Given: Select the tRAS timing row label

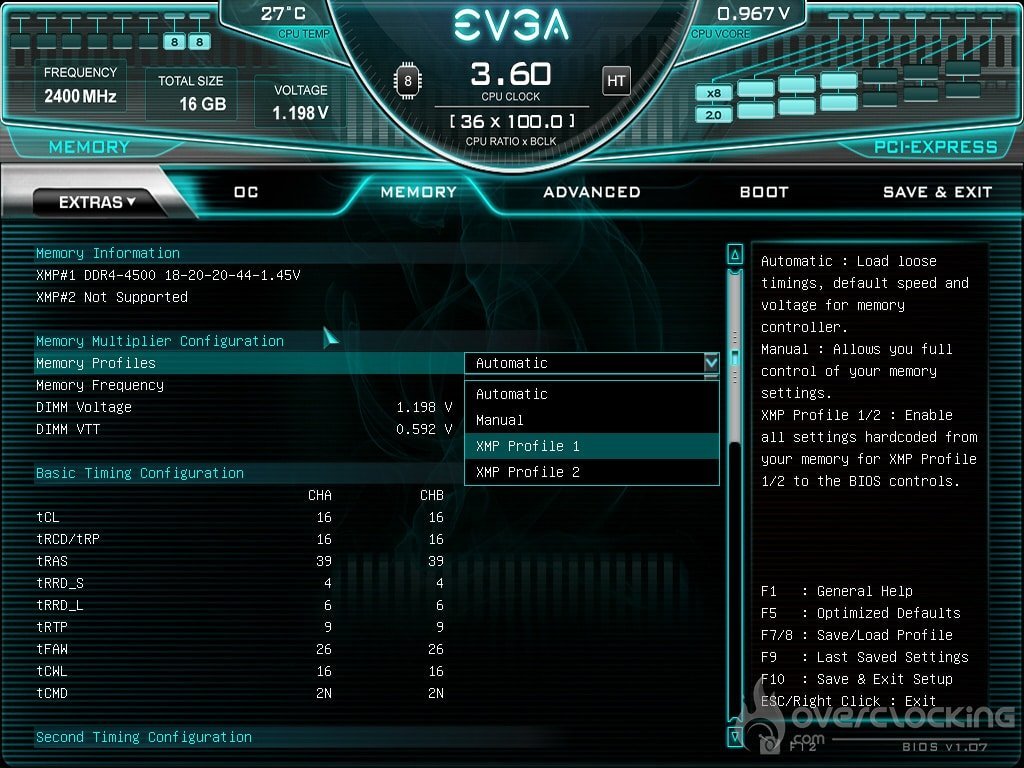Looking at the screenshot, I should tap(52, 561).
